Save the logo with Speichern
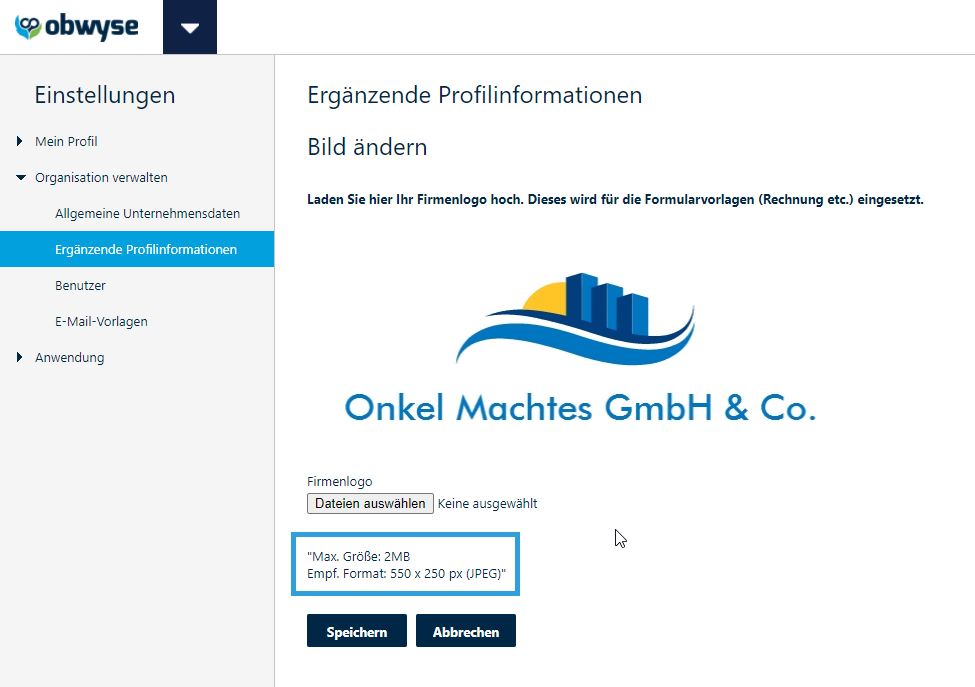The width and height of the screenshot is (975, 687). 357,631
